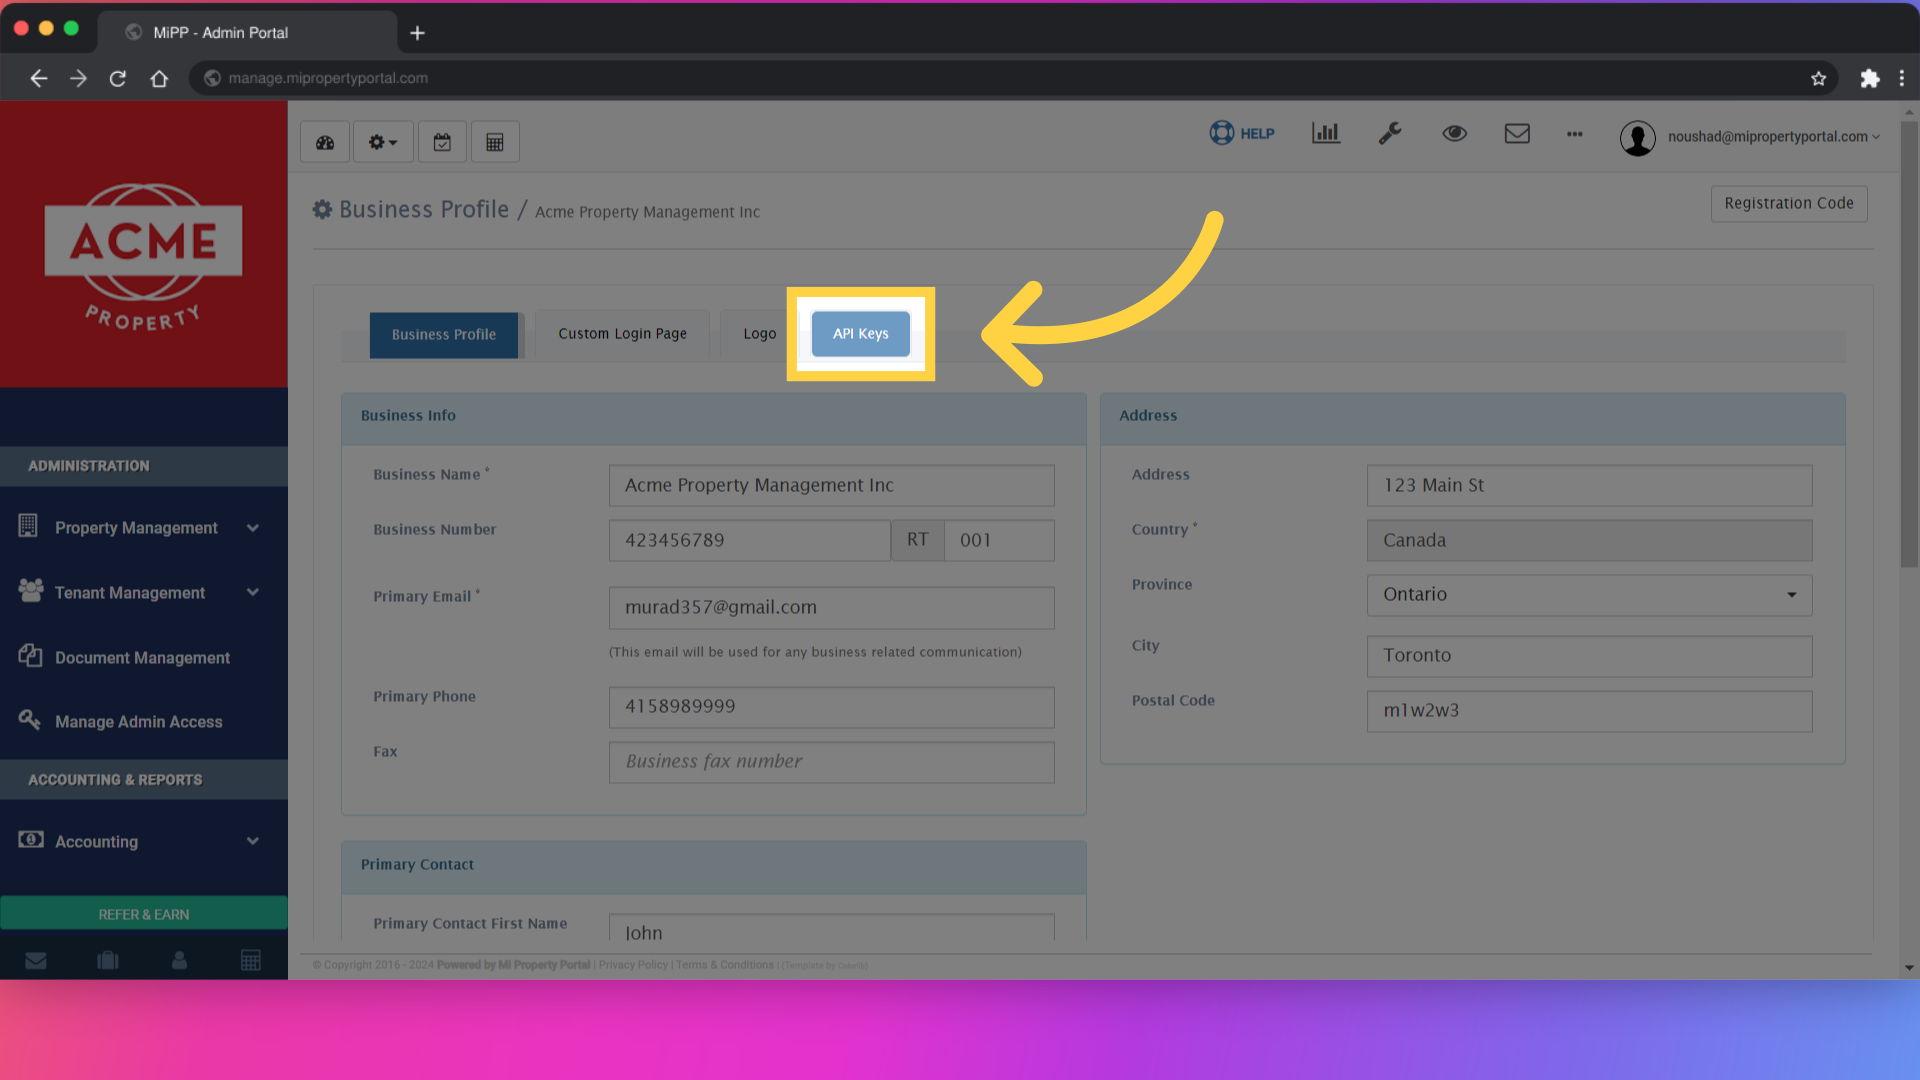Viewport: 1920px width, 1080px height.
Task: Switch to the Custom Login Page tab
Action: (622, 333)
